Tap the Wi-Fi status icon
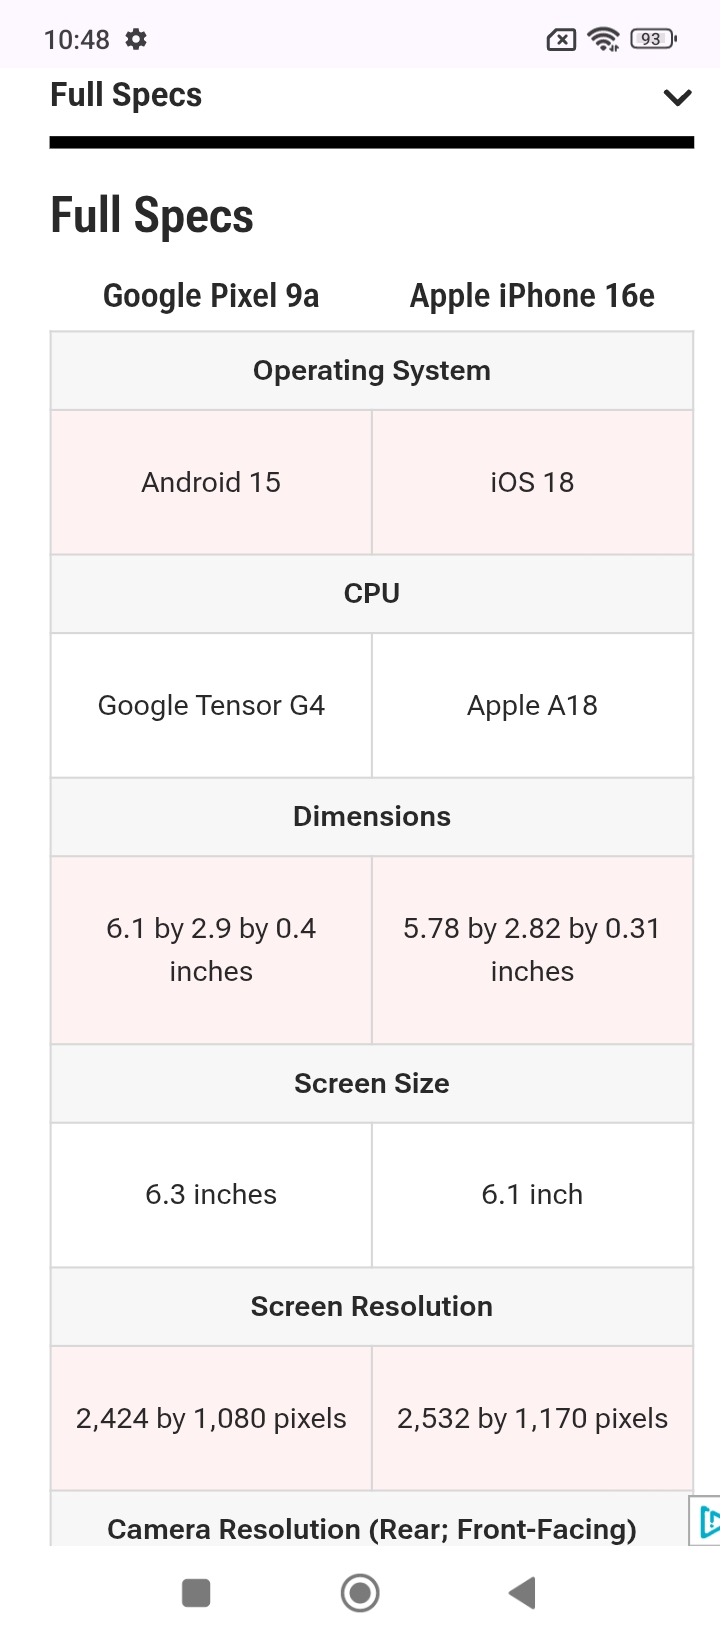 [x=604, y=39]
